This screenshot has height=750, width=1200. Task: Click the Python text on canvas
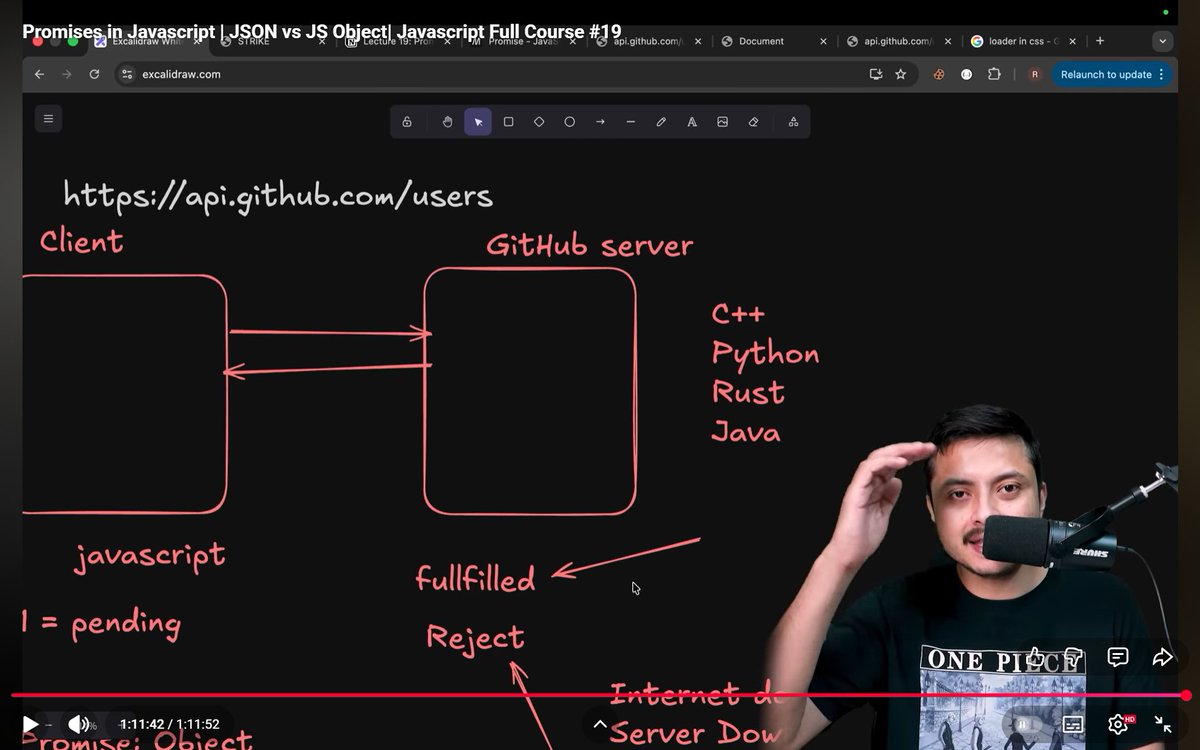coord(765,354)
